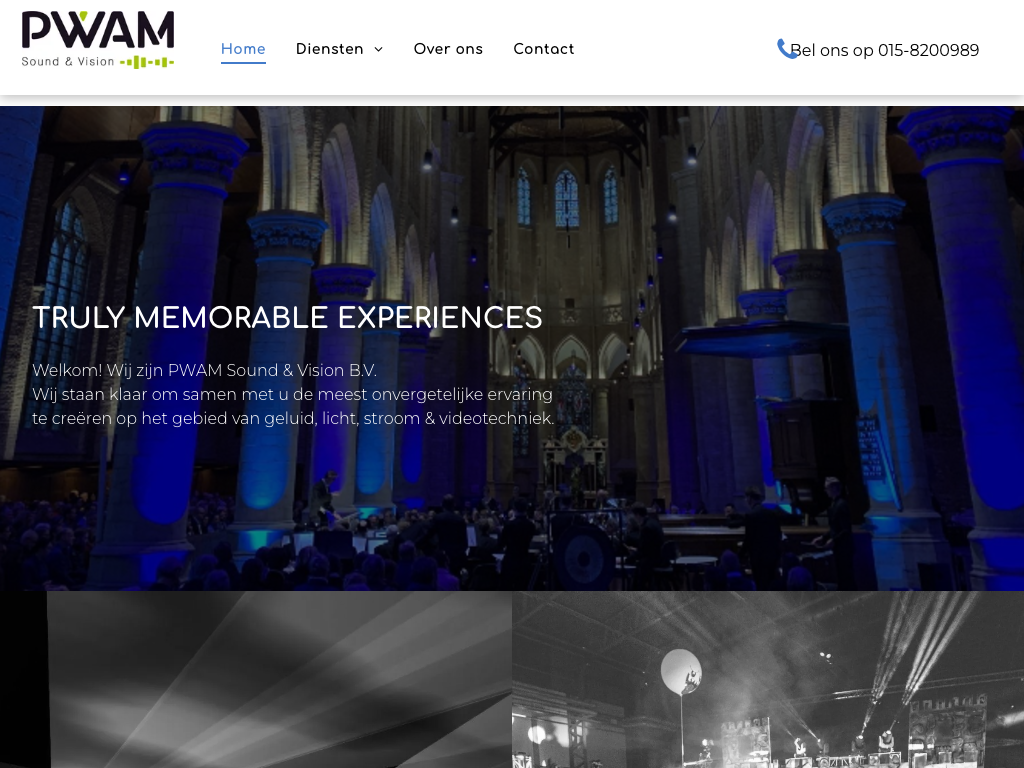1024x768 pixels.
Task: Click the Sound & Vision tagline text
Action: (68, 62)
